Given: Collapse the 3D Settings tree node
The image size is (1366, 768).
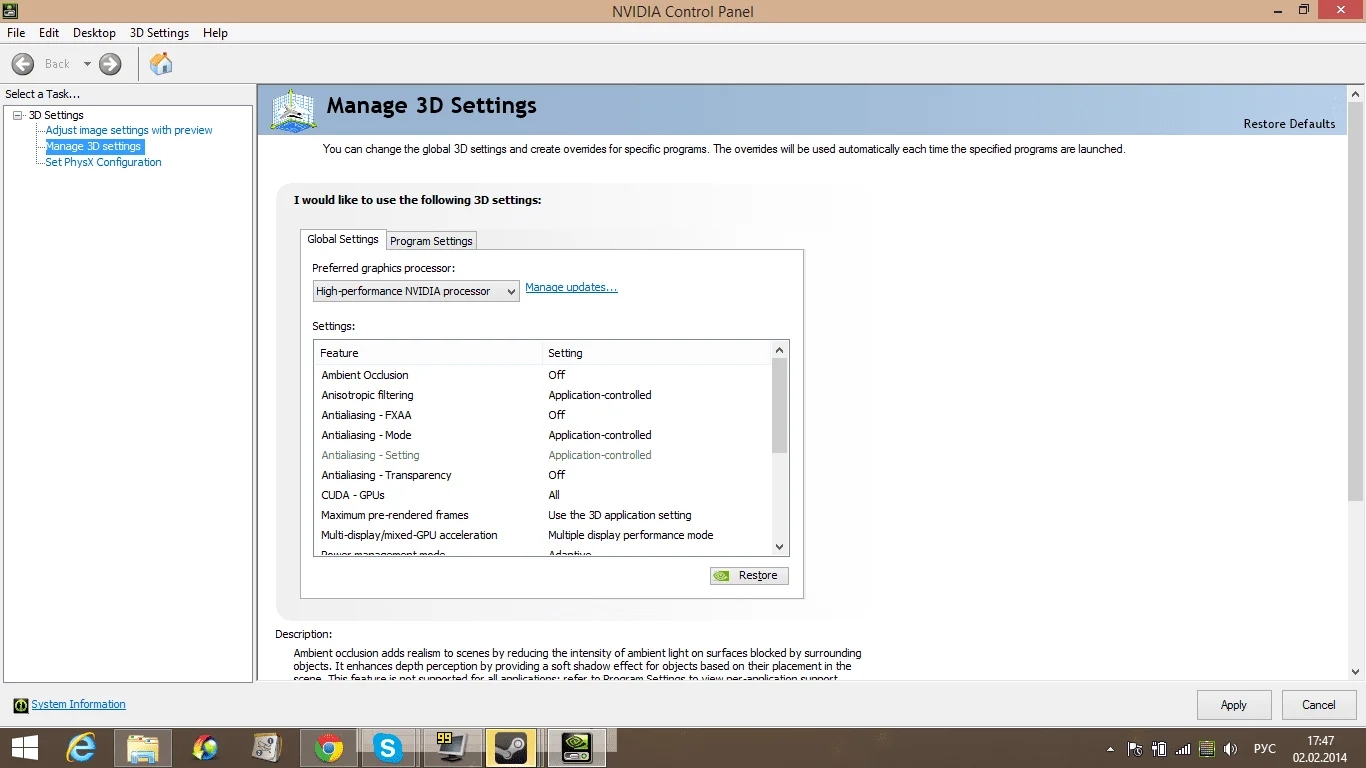Looking at the screenshot, I should [18, 115].
